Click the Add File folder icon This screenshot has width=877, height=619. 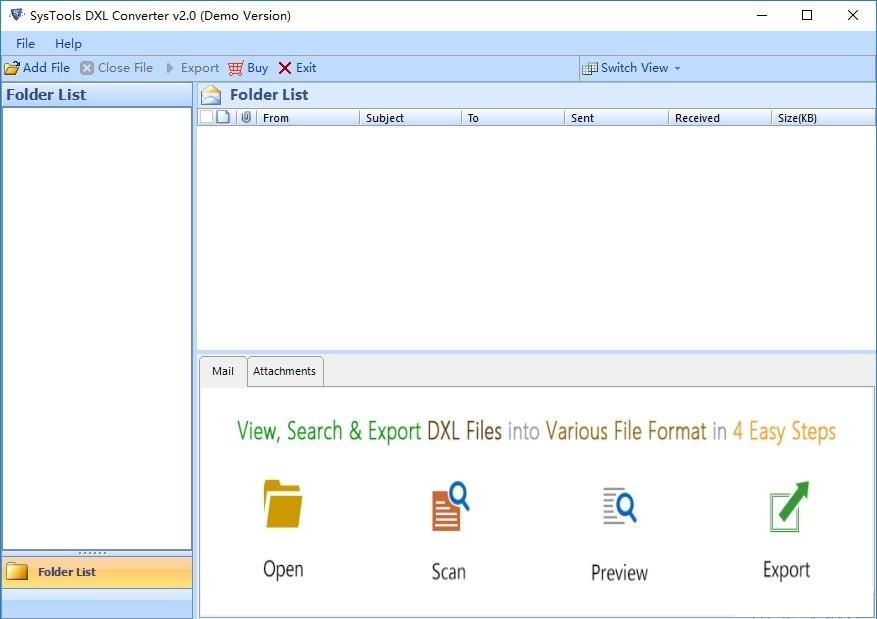12,68
